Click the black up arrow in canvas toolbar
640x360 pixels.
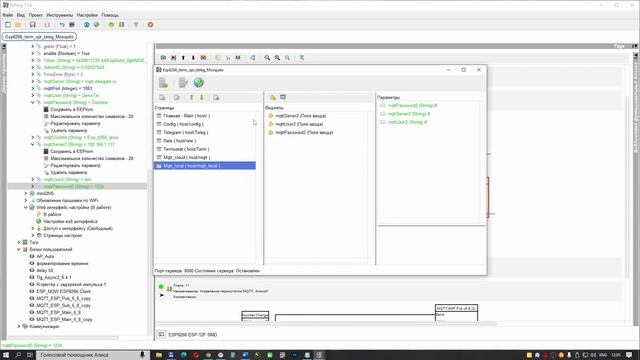183,58
